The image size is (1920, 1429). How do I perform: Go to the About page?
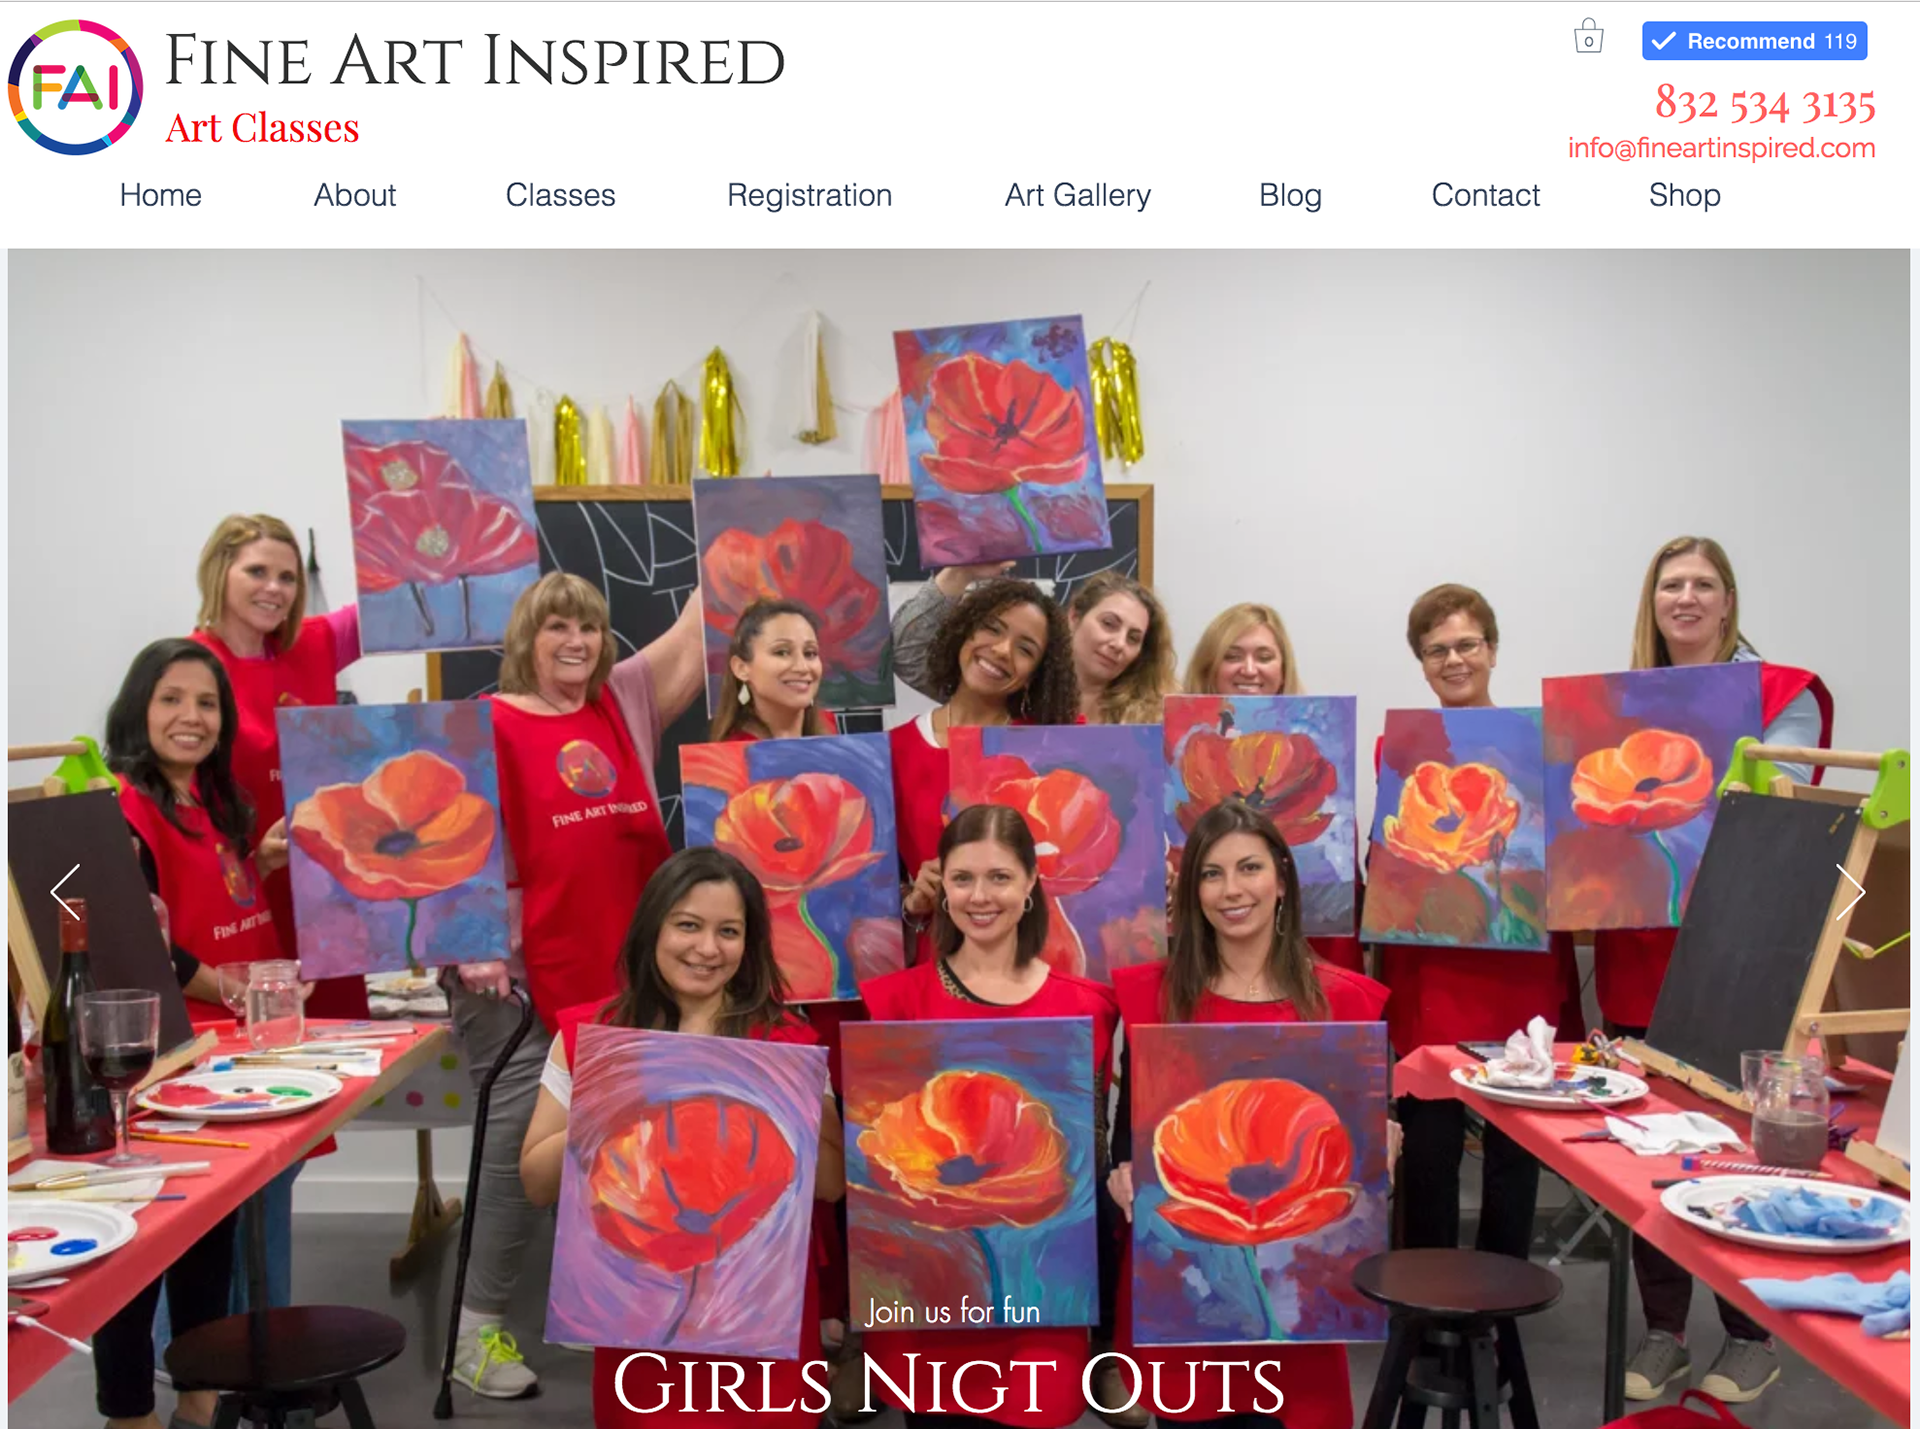pyautogui.click(x=355, y=195)
